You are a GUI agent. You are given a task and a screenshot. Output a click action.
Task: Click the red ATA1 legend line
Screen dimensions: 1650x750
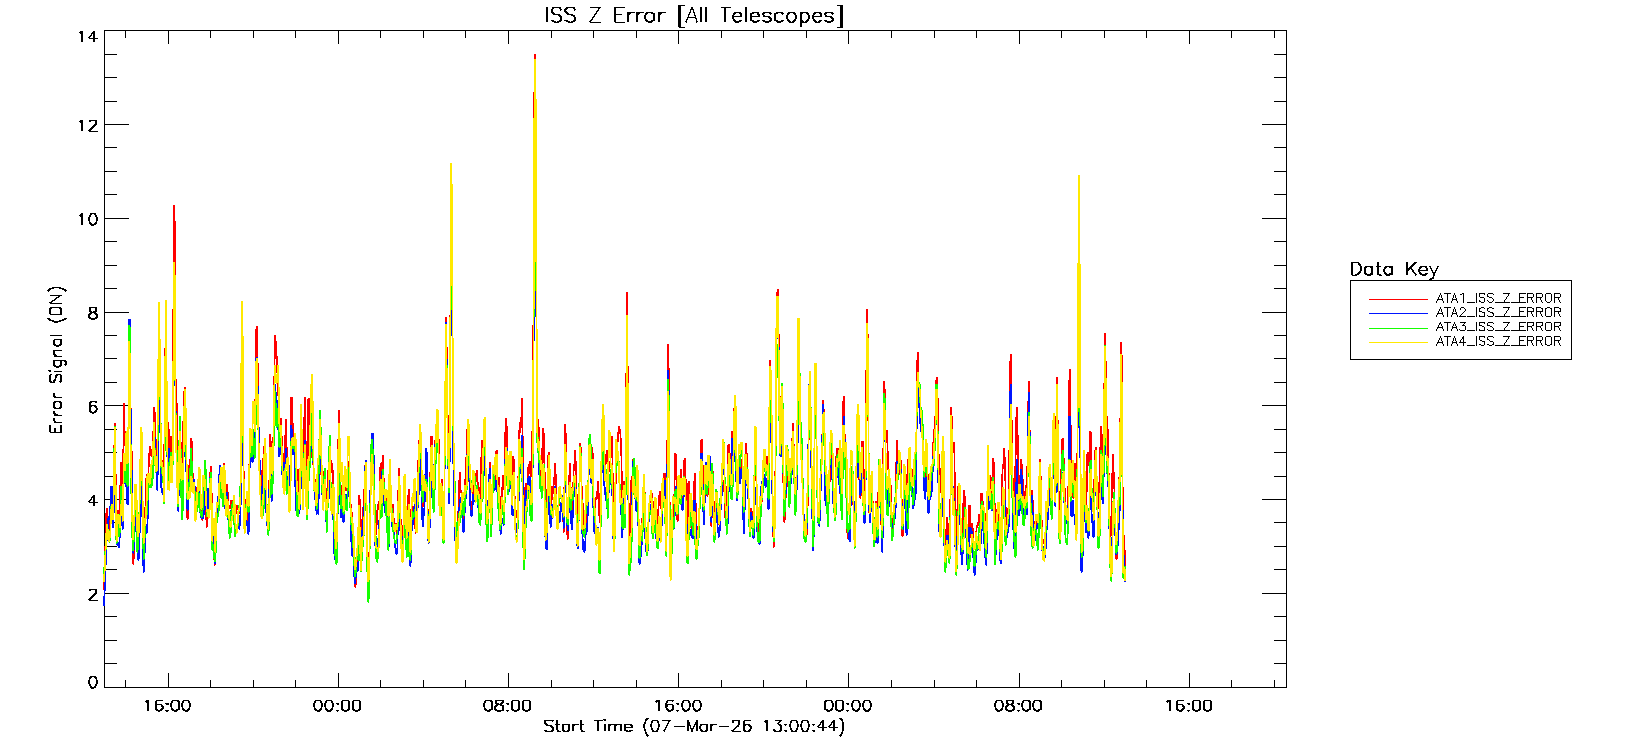(1398, 299)
